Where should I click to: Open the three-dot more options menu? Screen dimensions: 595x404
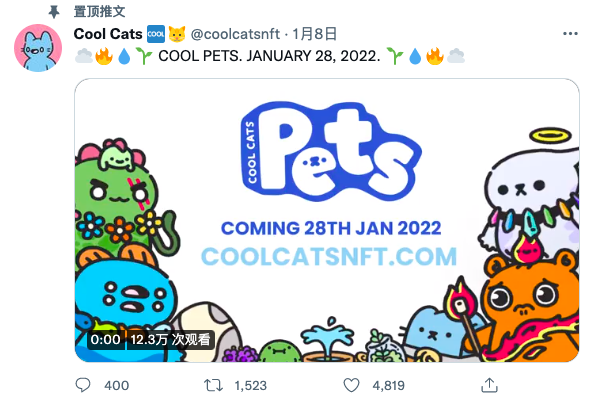570,34
